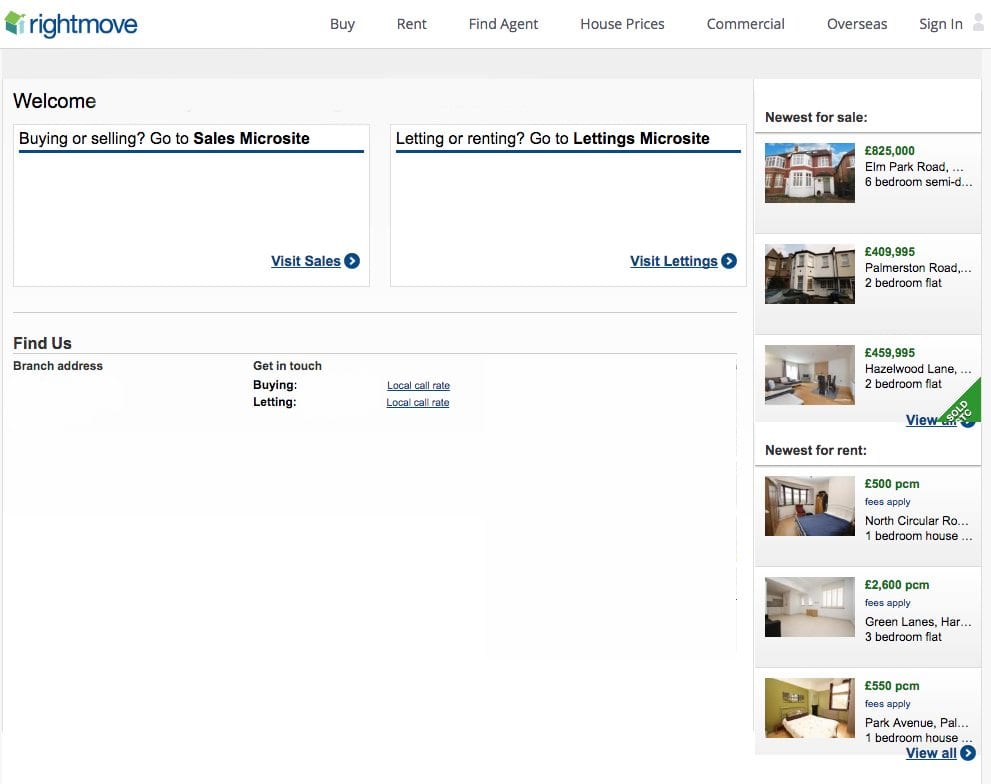Open the House Prices section

pyautogui.click(x=622, y=23)
